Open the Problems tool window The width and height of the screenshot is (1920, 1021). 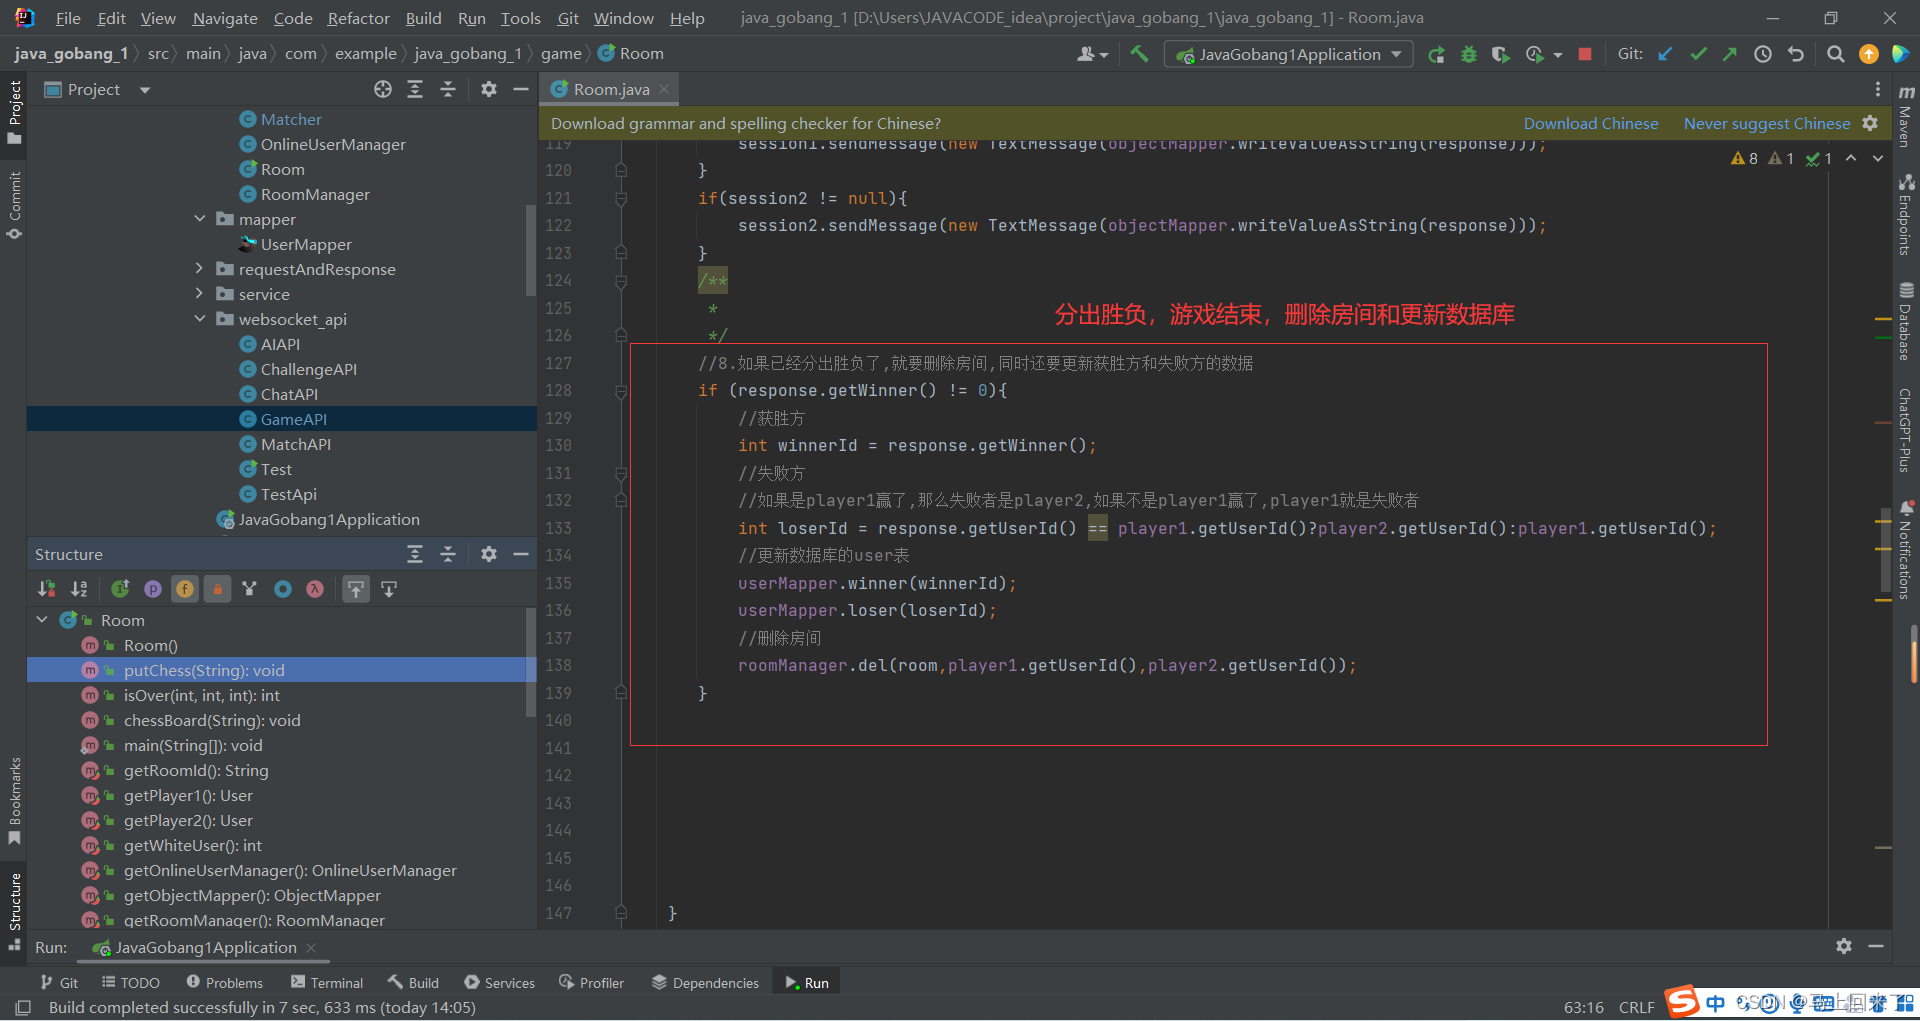[x=224, y=983]
